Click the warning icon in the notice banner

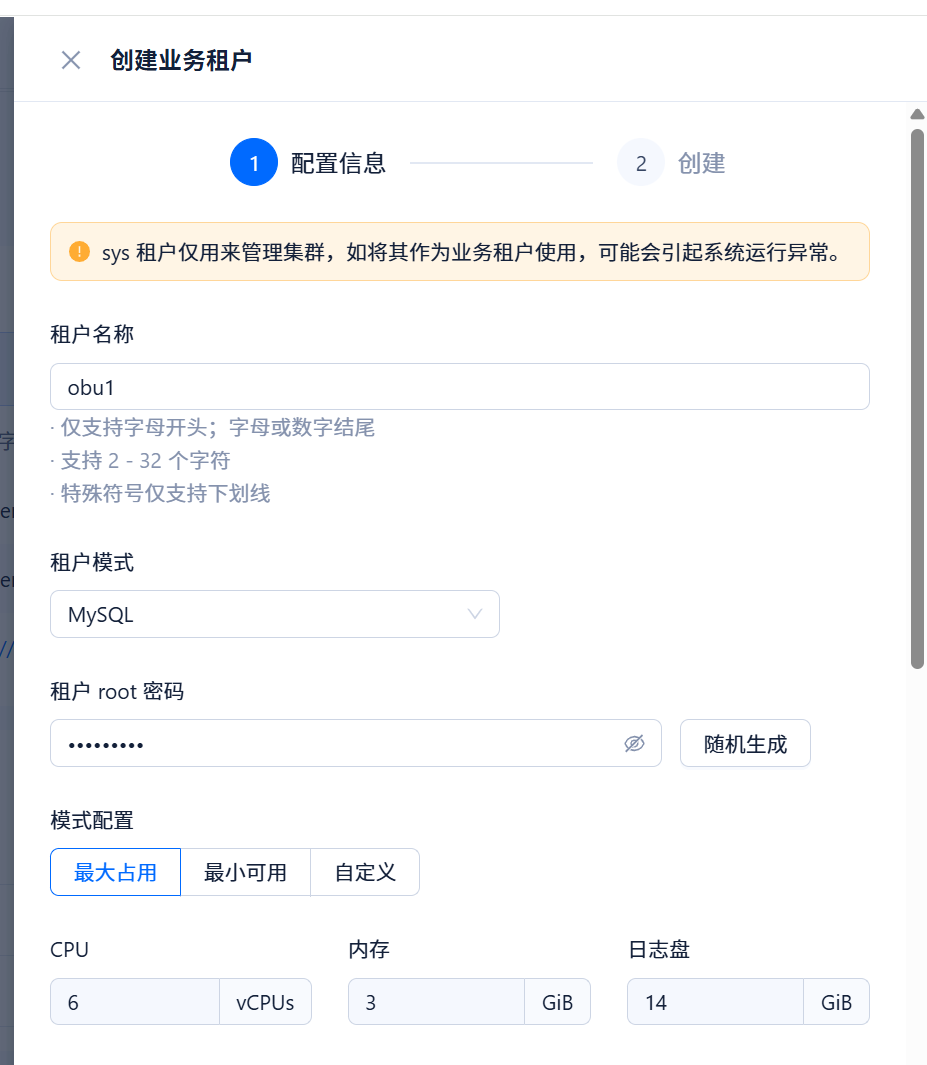82,251
